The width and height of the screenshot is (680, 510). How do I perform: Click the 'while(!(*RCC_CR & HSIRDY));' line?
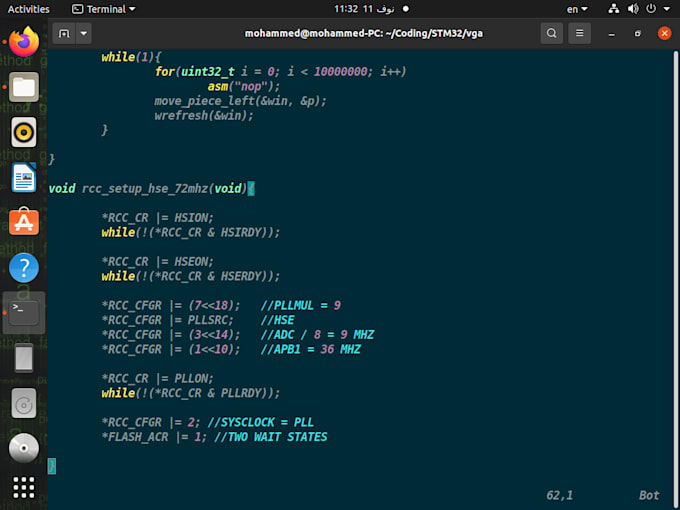(191, 232)
